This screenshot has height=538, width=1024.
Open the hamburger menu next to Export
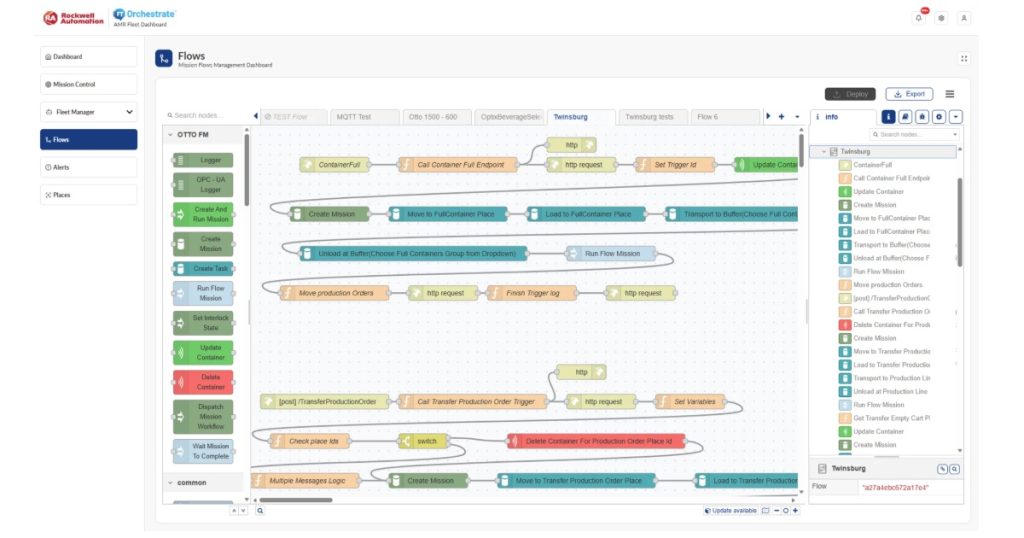coord(950,94)
